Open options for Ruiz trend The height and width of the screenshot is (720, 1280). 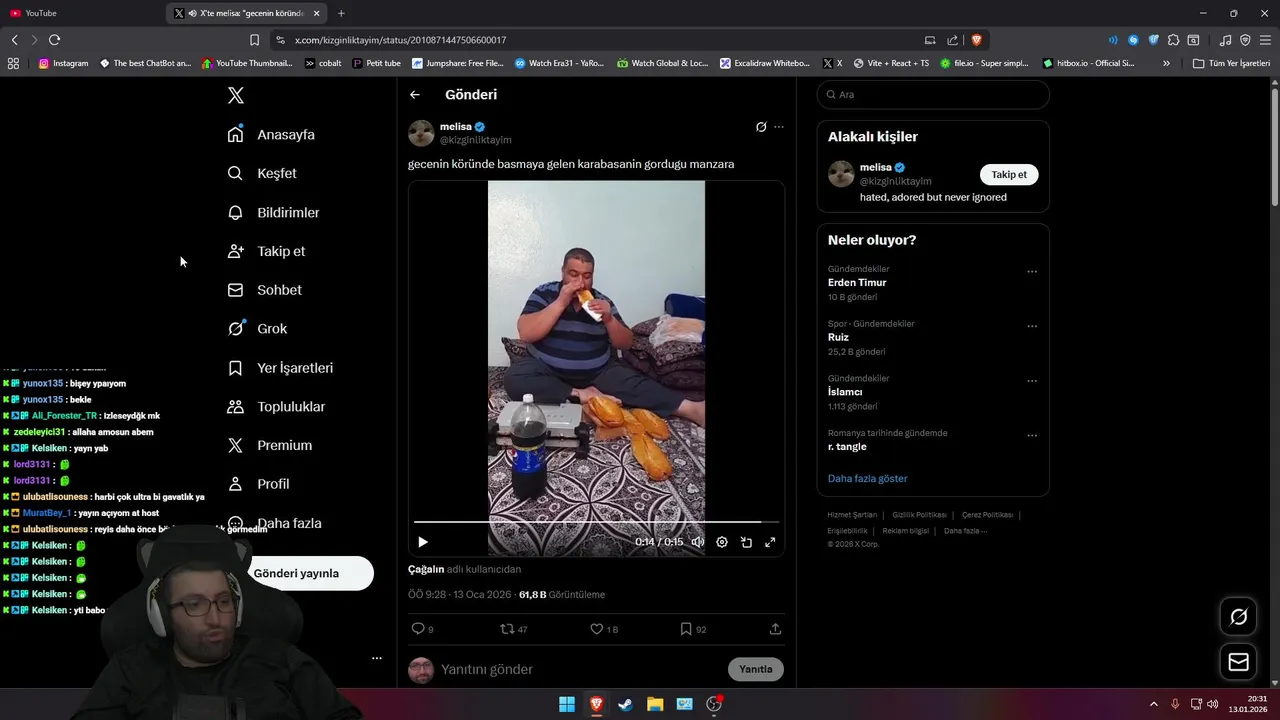pos(1032,326)
